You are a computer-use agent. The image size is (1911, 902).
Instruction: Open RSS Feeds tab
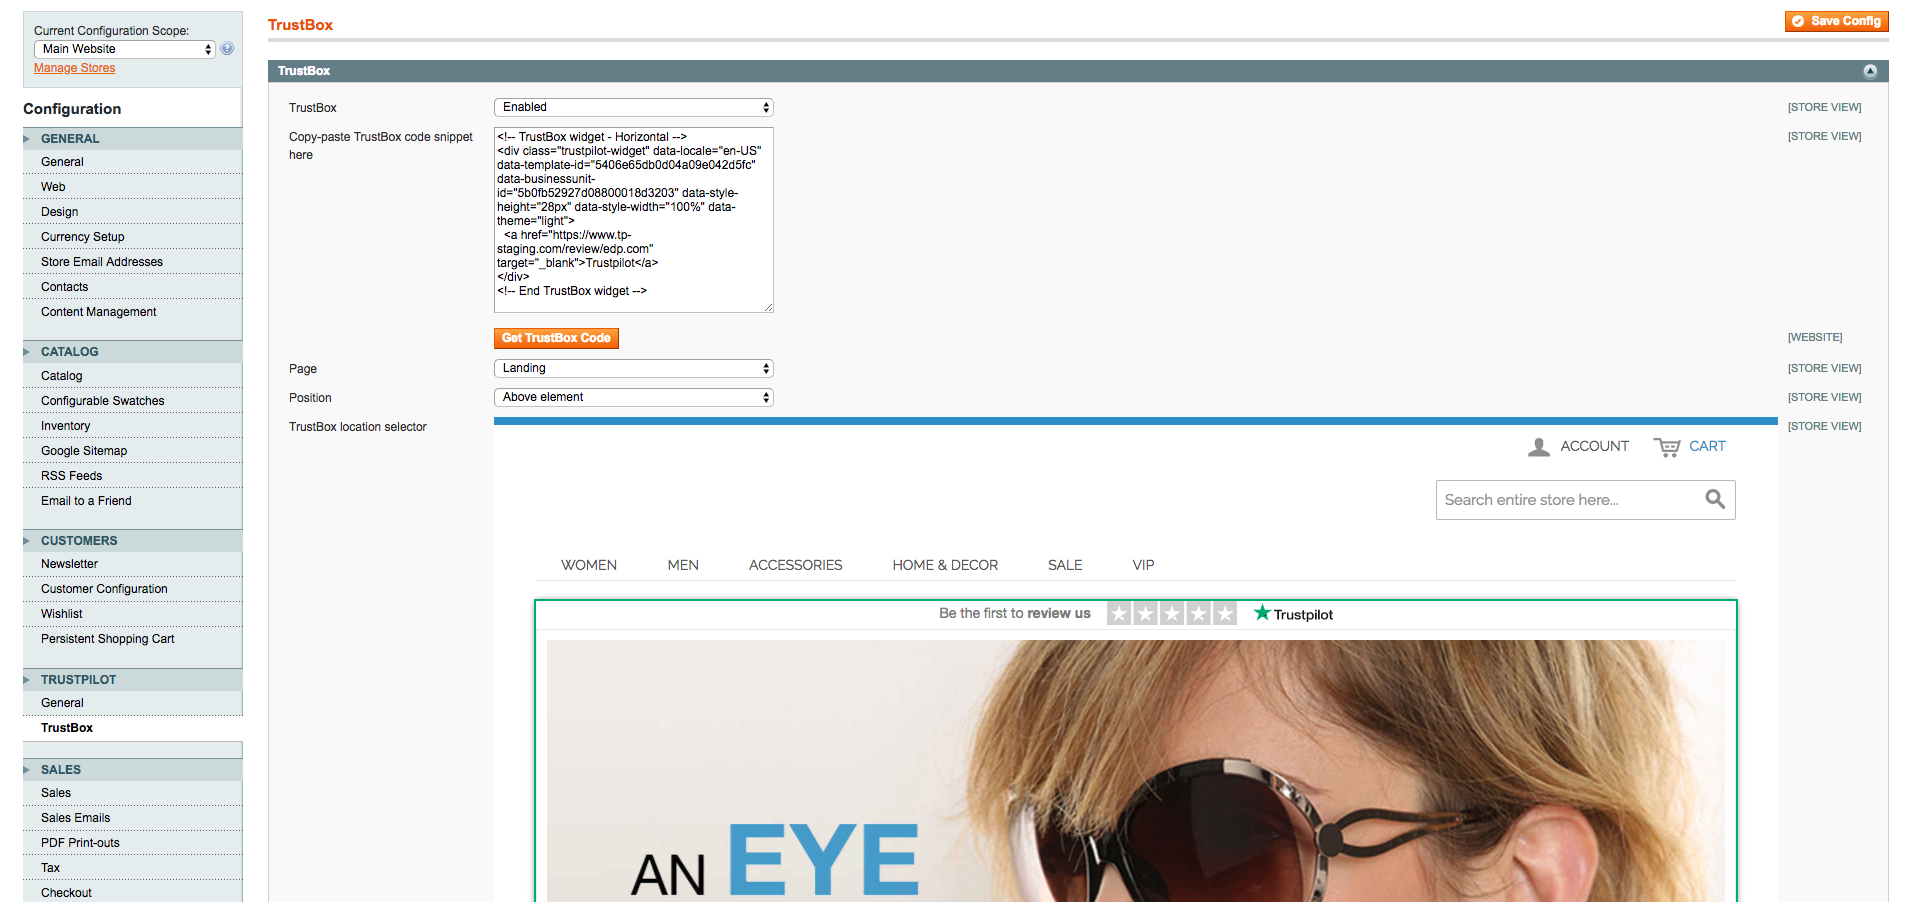[132, 476]
